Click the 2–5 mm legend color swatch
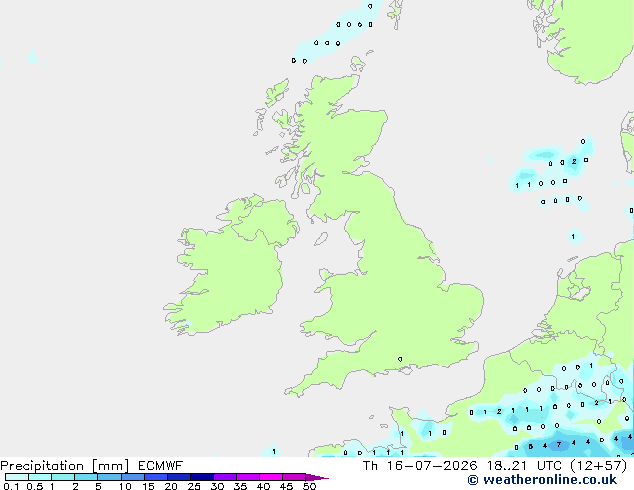The image size is (634, 490). 86,477
